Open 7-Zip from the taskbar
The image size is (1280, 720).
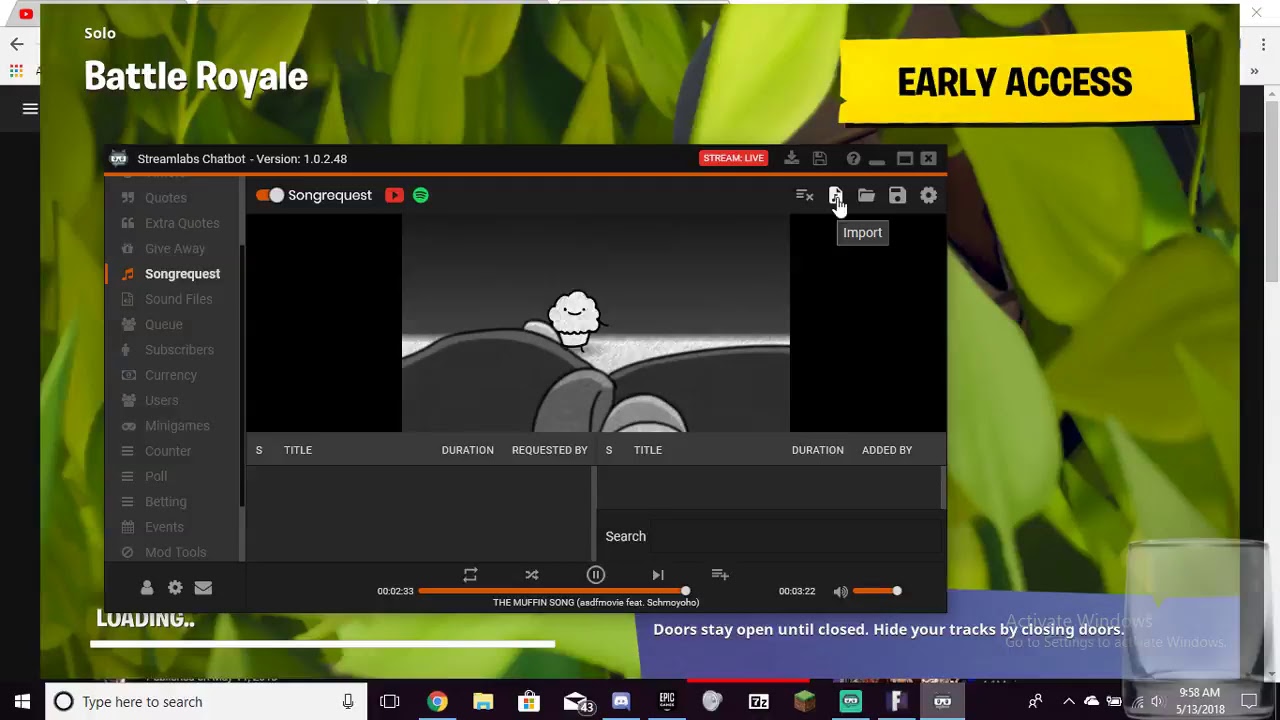point(759,702)
